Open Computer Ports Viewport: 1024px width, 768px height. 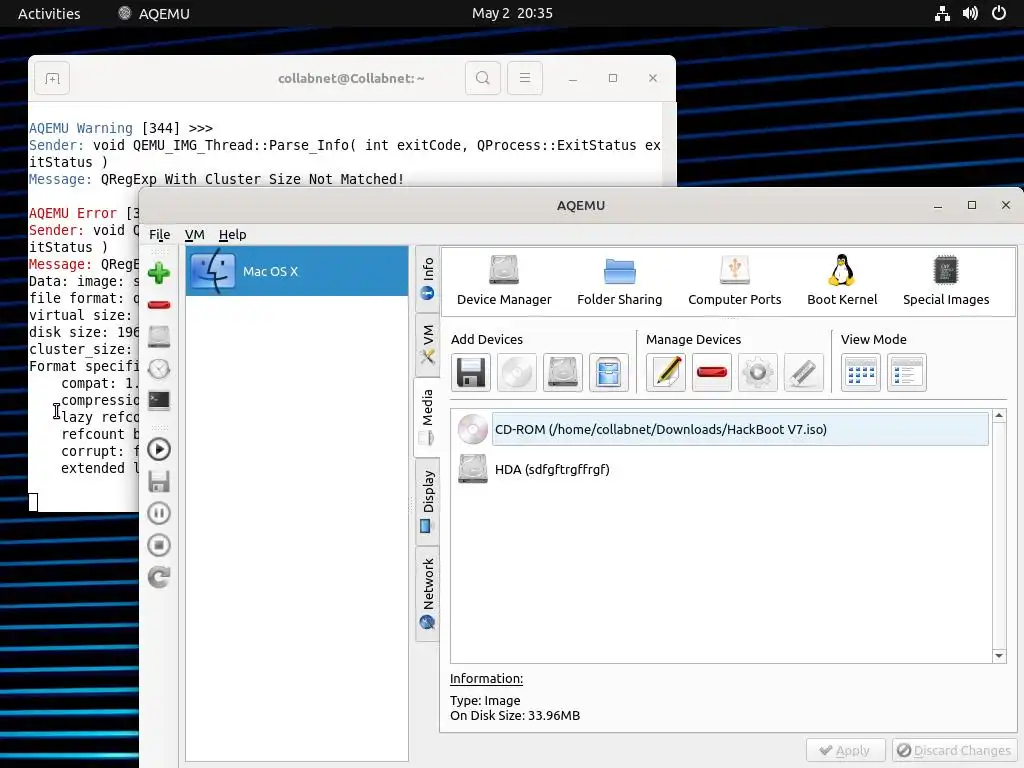coord(735,281)
